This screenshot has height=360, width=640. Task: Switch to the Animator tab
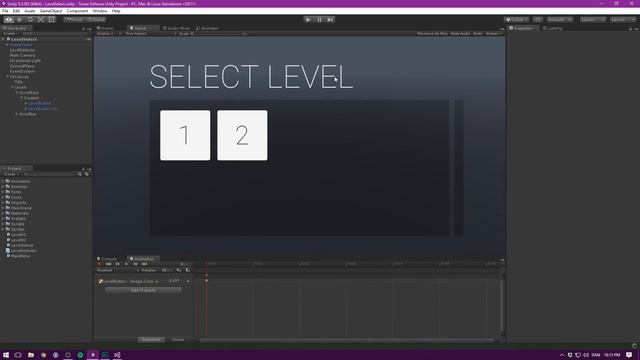tap(207, 28)
